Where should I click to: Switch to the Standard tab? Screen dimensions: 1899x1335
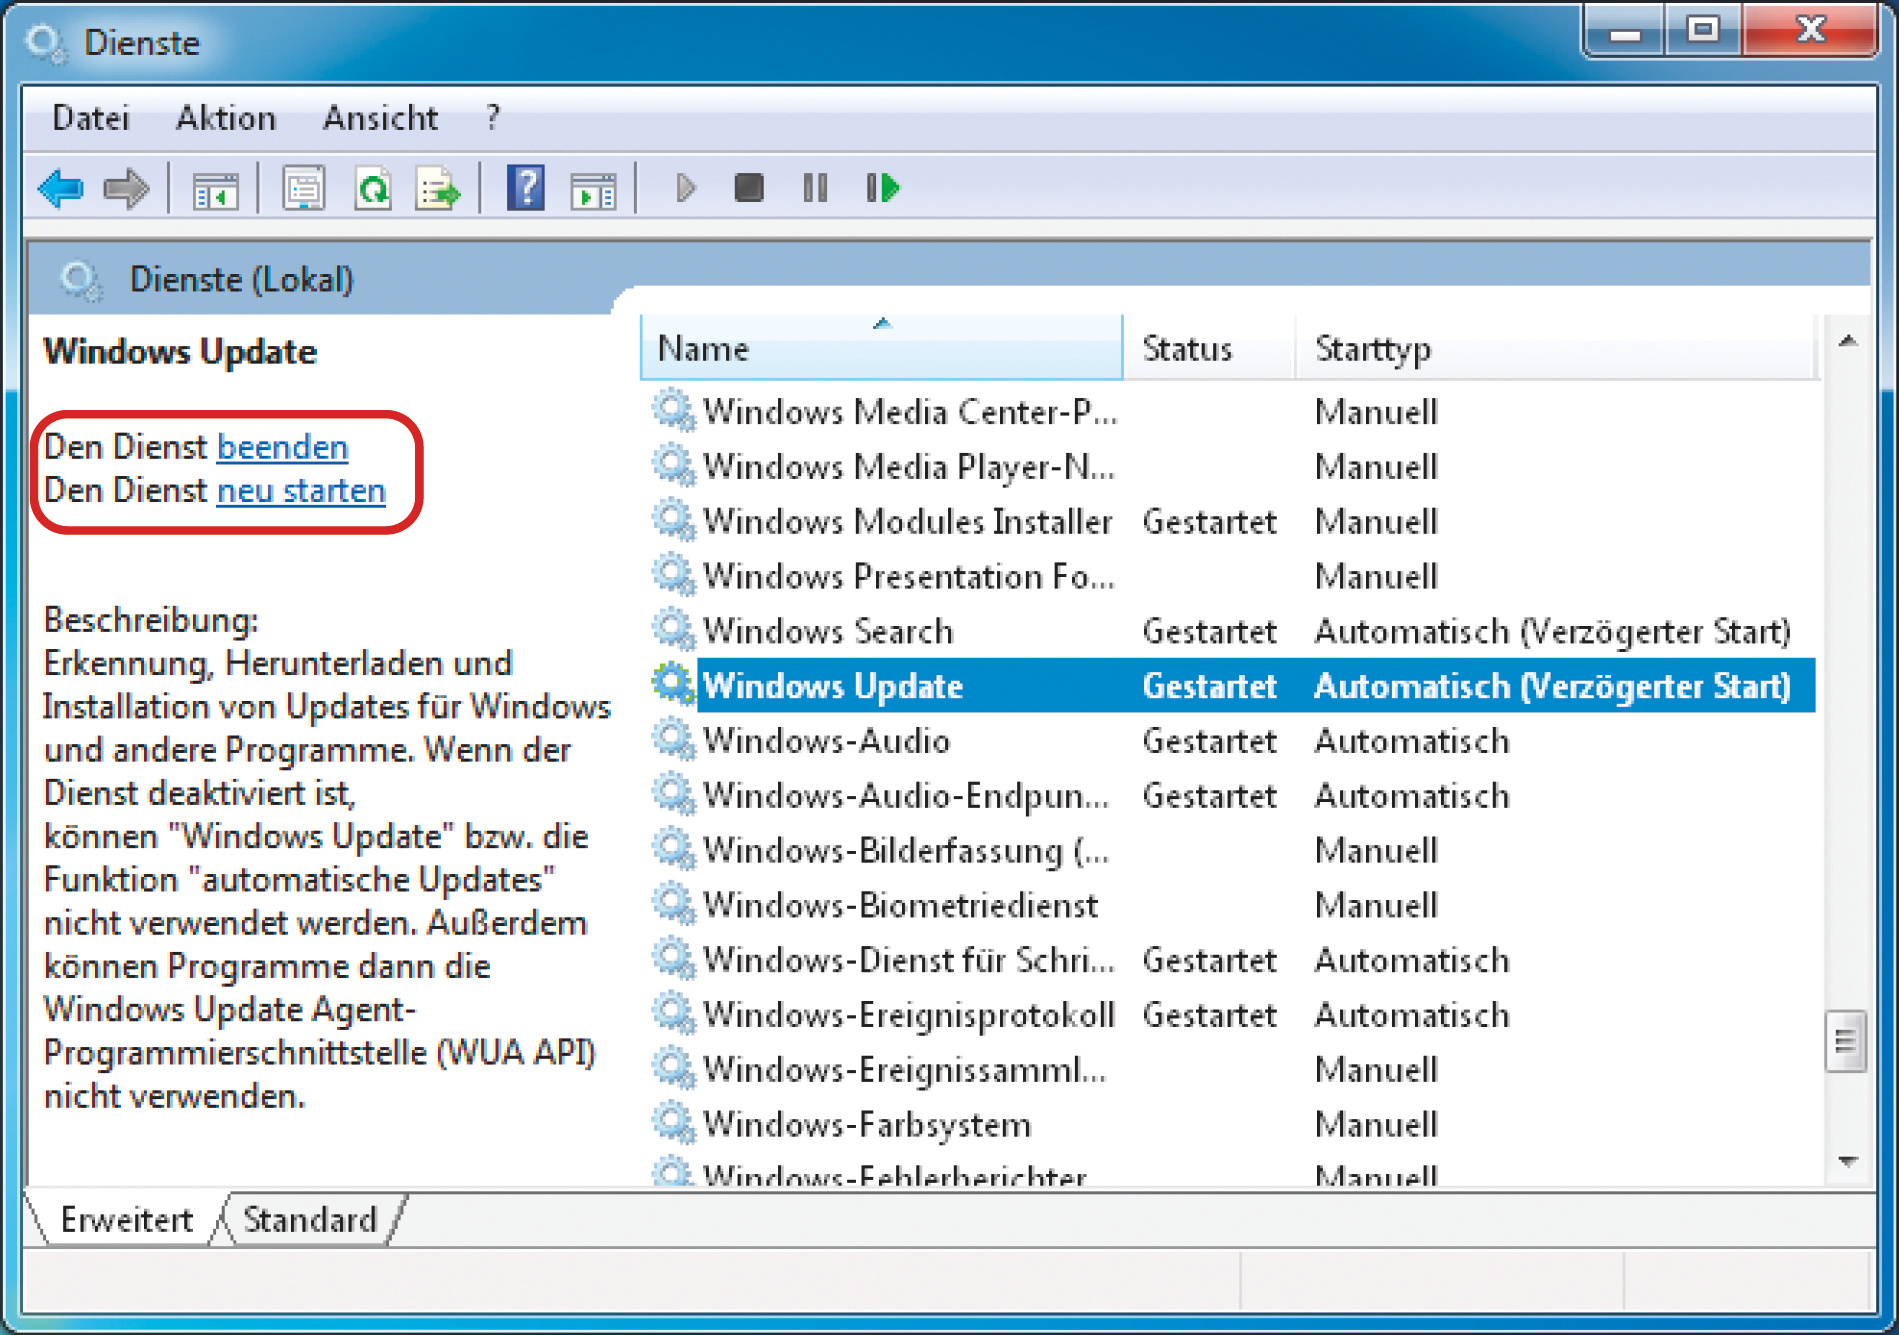click(x=310, y=1220)
